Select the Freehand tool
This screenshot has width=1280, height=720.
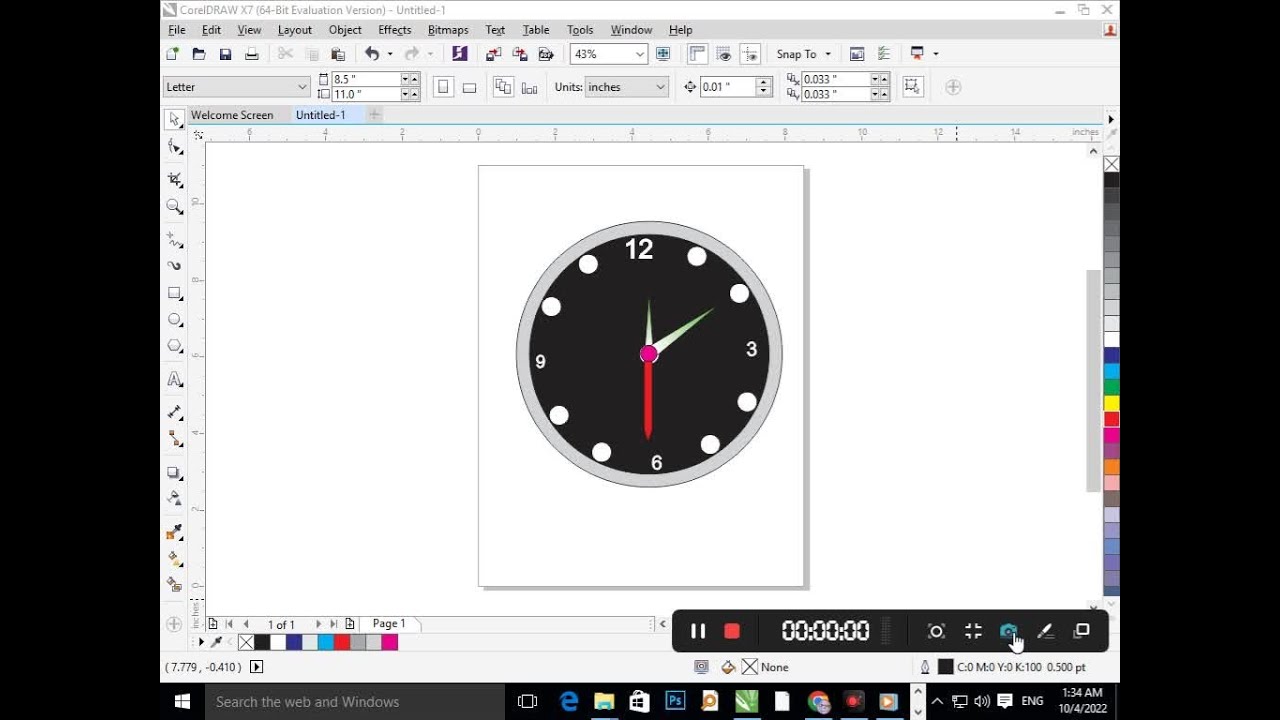[175, 240]
